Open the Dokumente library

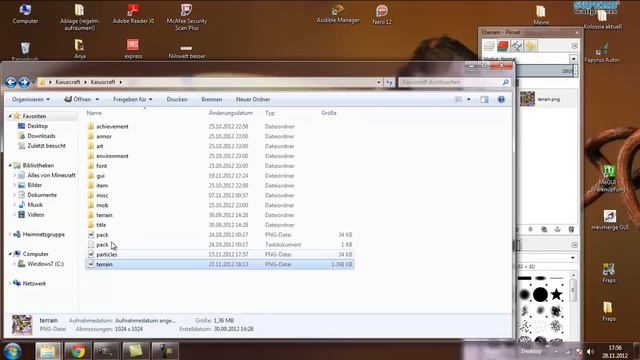click(42, 195)
